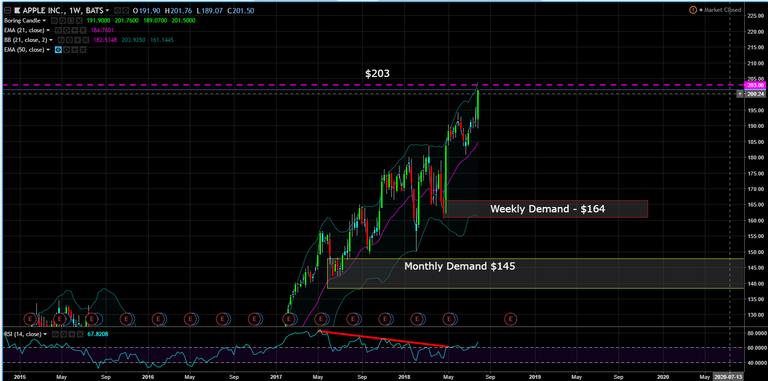Click the 40.0000 RSI axis label
Viewport: 768px width, 381px height.
pyautogui.click(x=757, y=362)
